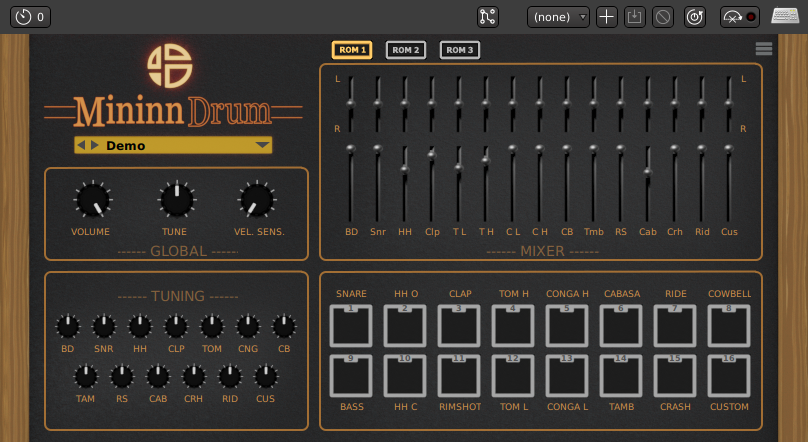Click the global VOLUME knob

coord(92,201)
